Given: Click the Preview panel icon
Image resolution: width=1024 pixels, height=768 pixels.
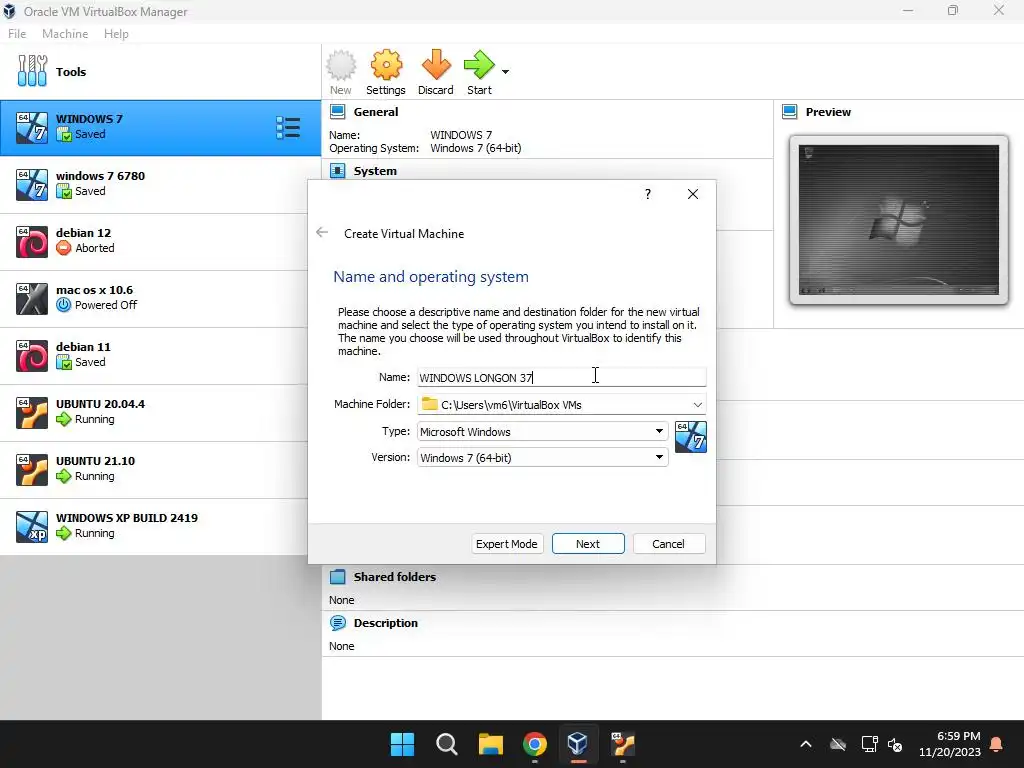Looking at the screenshot, I should pos(790,112).
